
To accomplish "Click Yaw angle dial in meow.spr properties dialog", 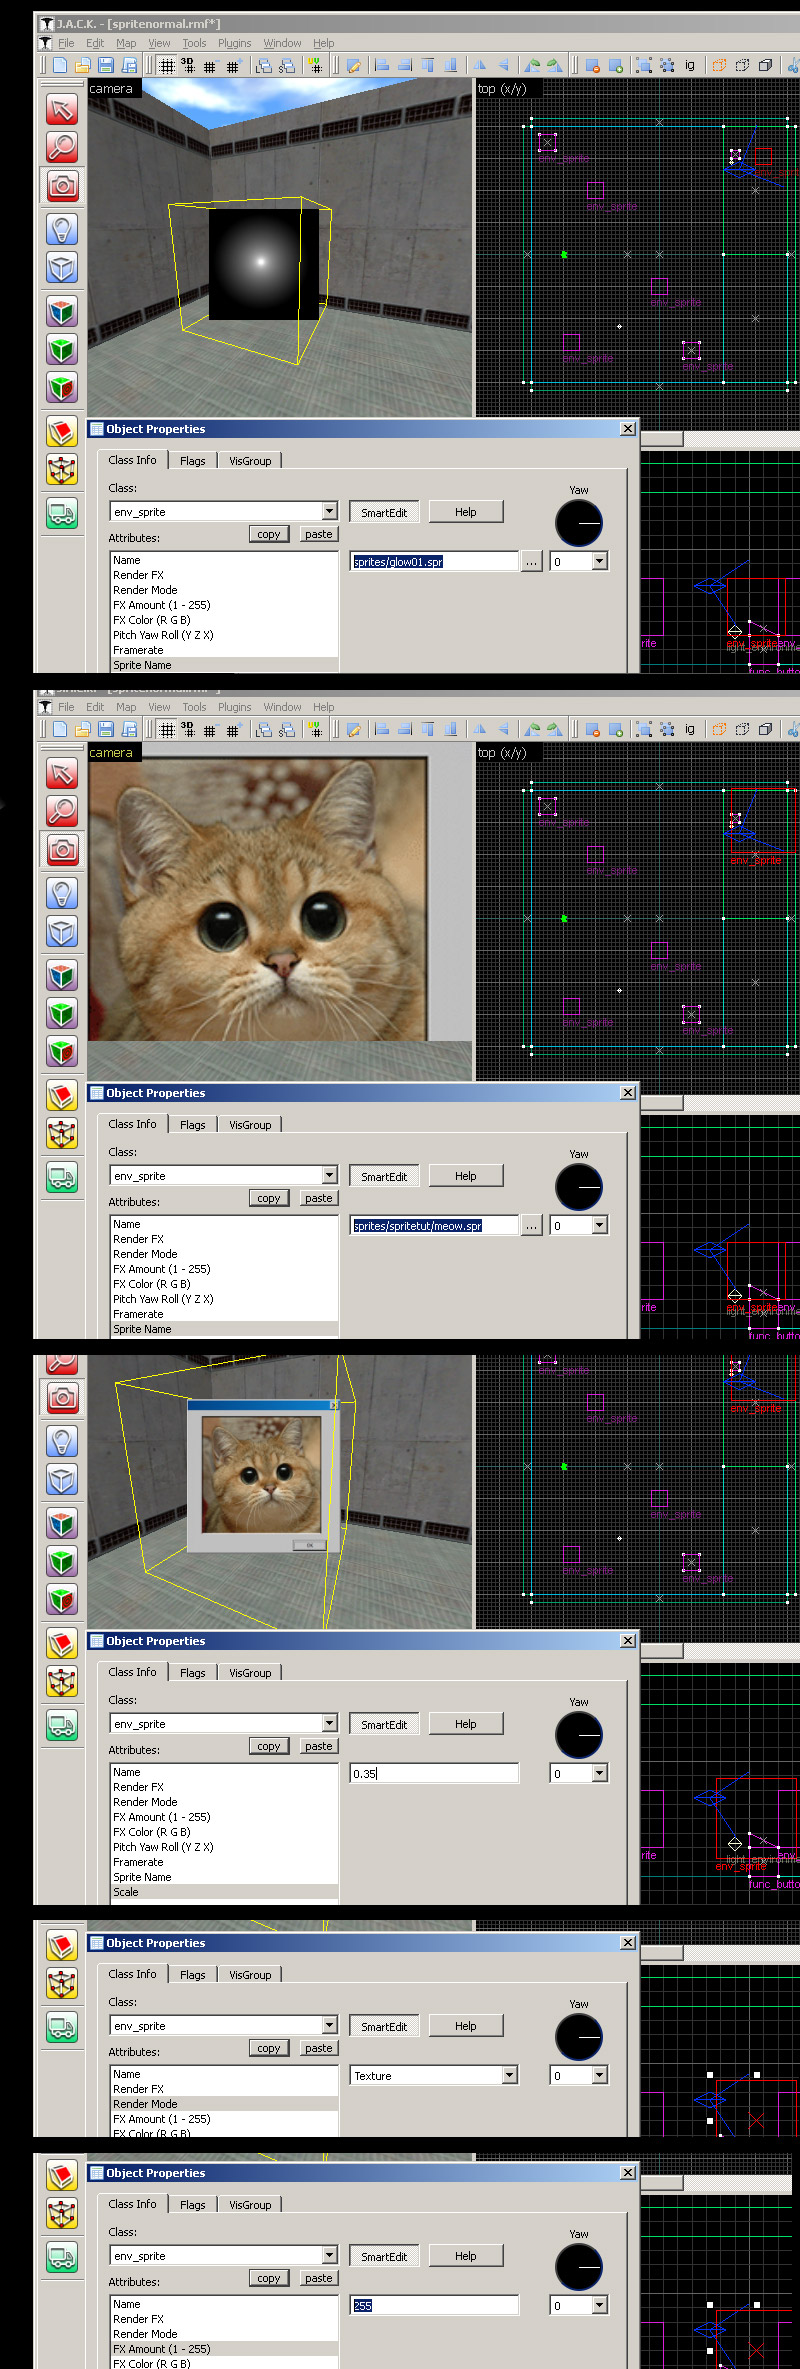I will click(x=579, y=1187).
